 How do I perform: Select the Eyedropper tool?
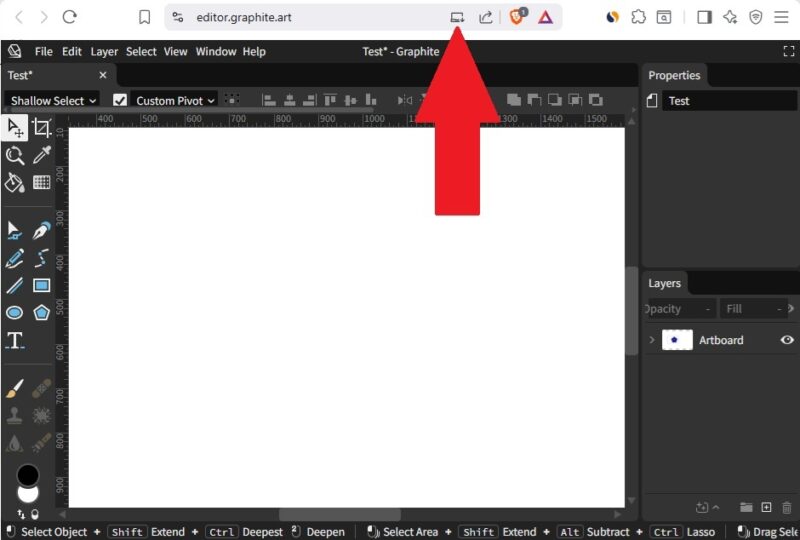pyautogui.click(x=41, y=155)
